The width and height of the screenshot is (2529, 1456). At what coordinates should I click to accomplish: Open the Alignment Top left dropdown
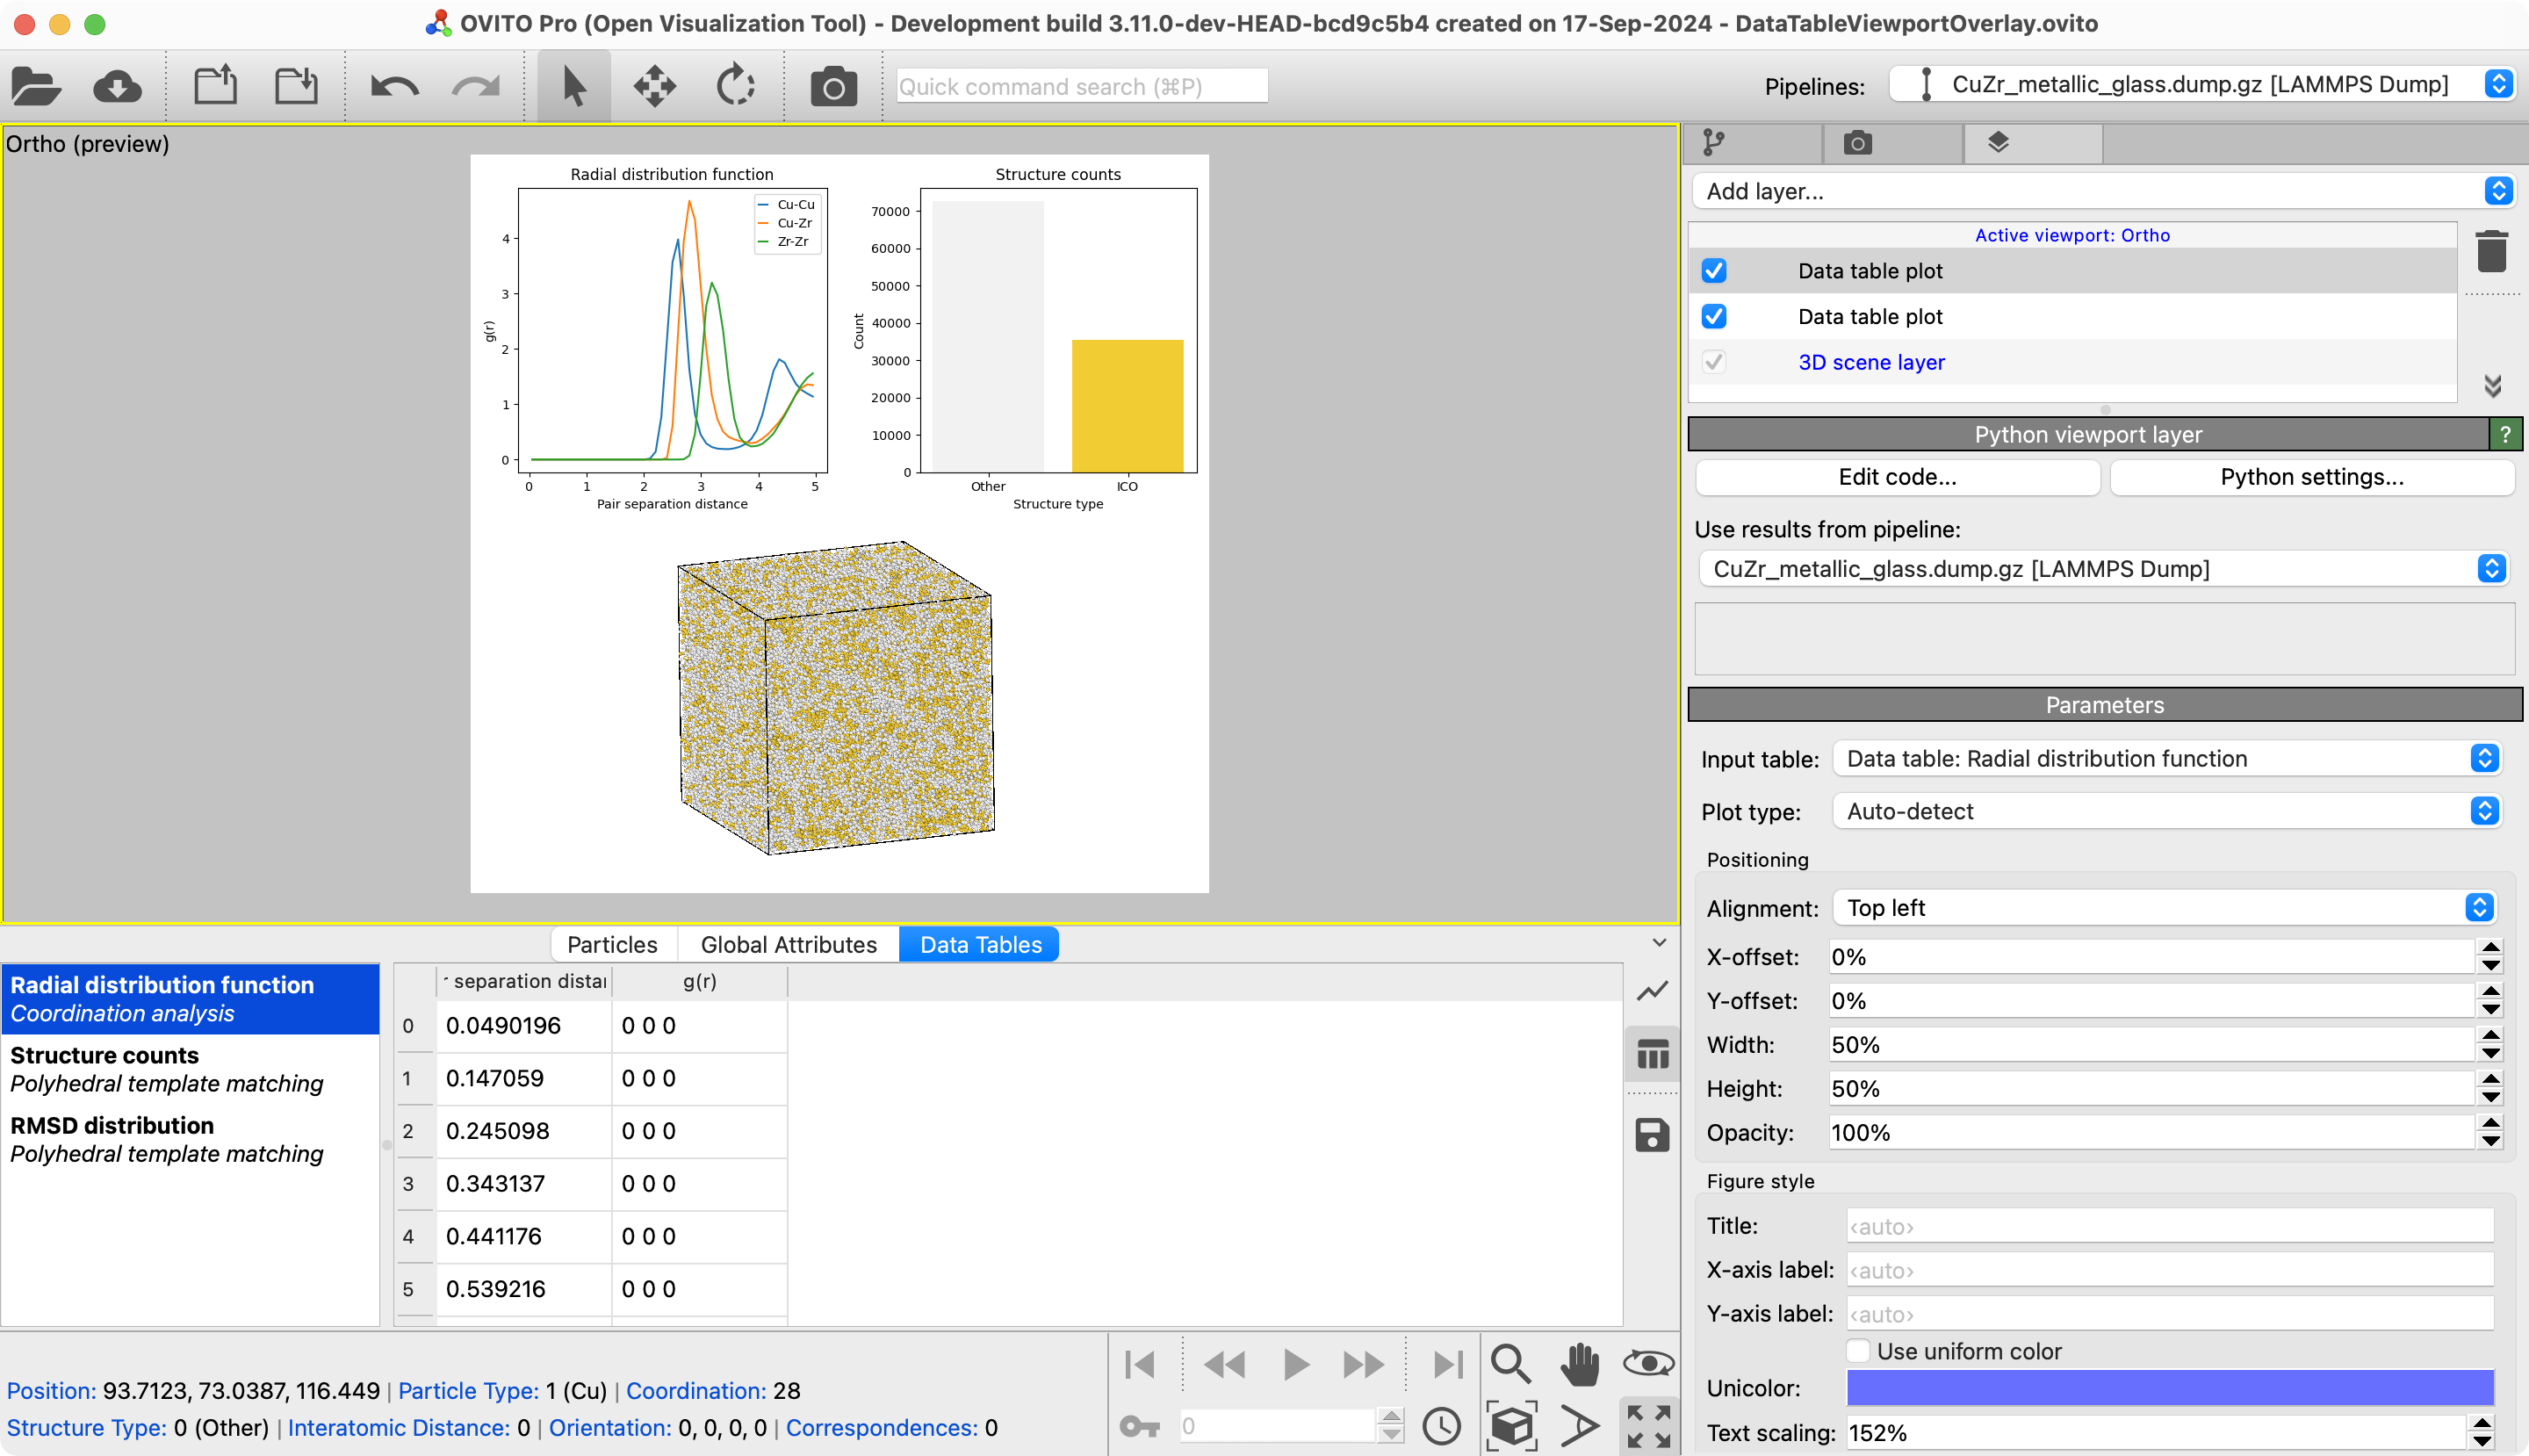click(2165, 908)
